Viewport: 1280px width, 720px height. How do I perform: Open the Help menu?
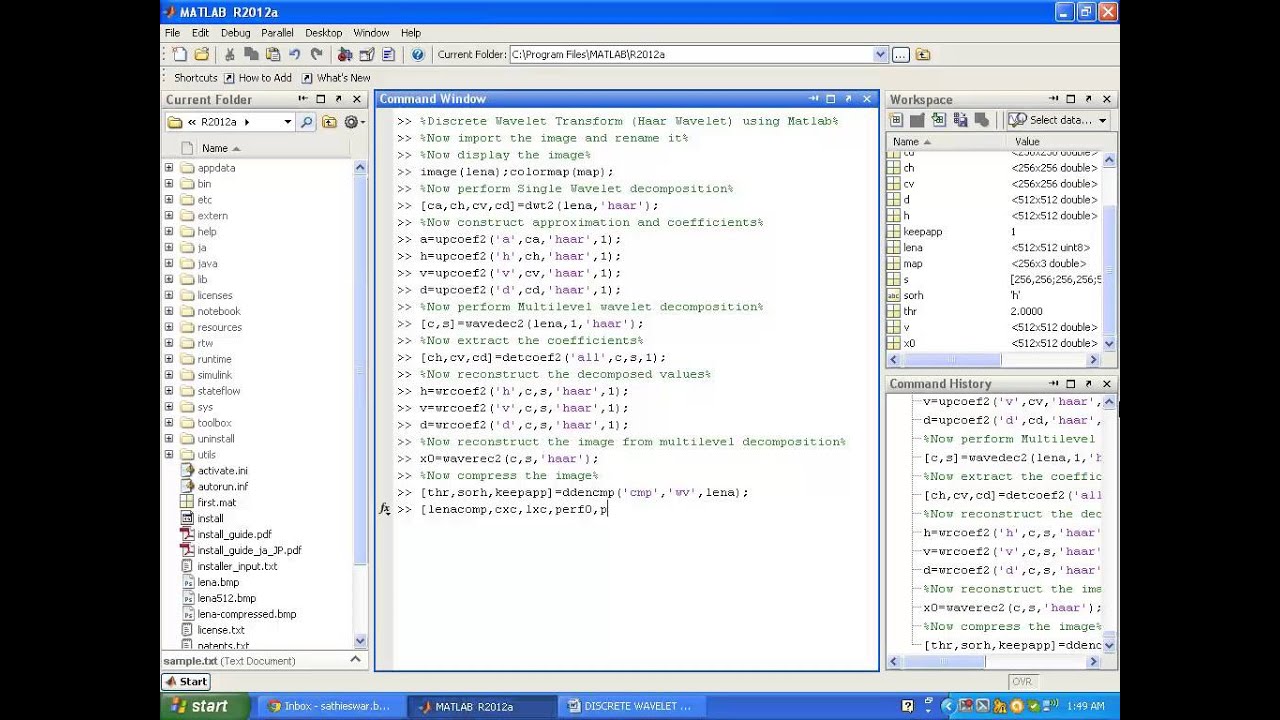[411, 33]
